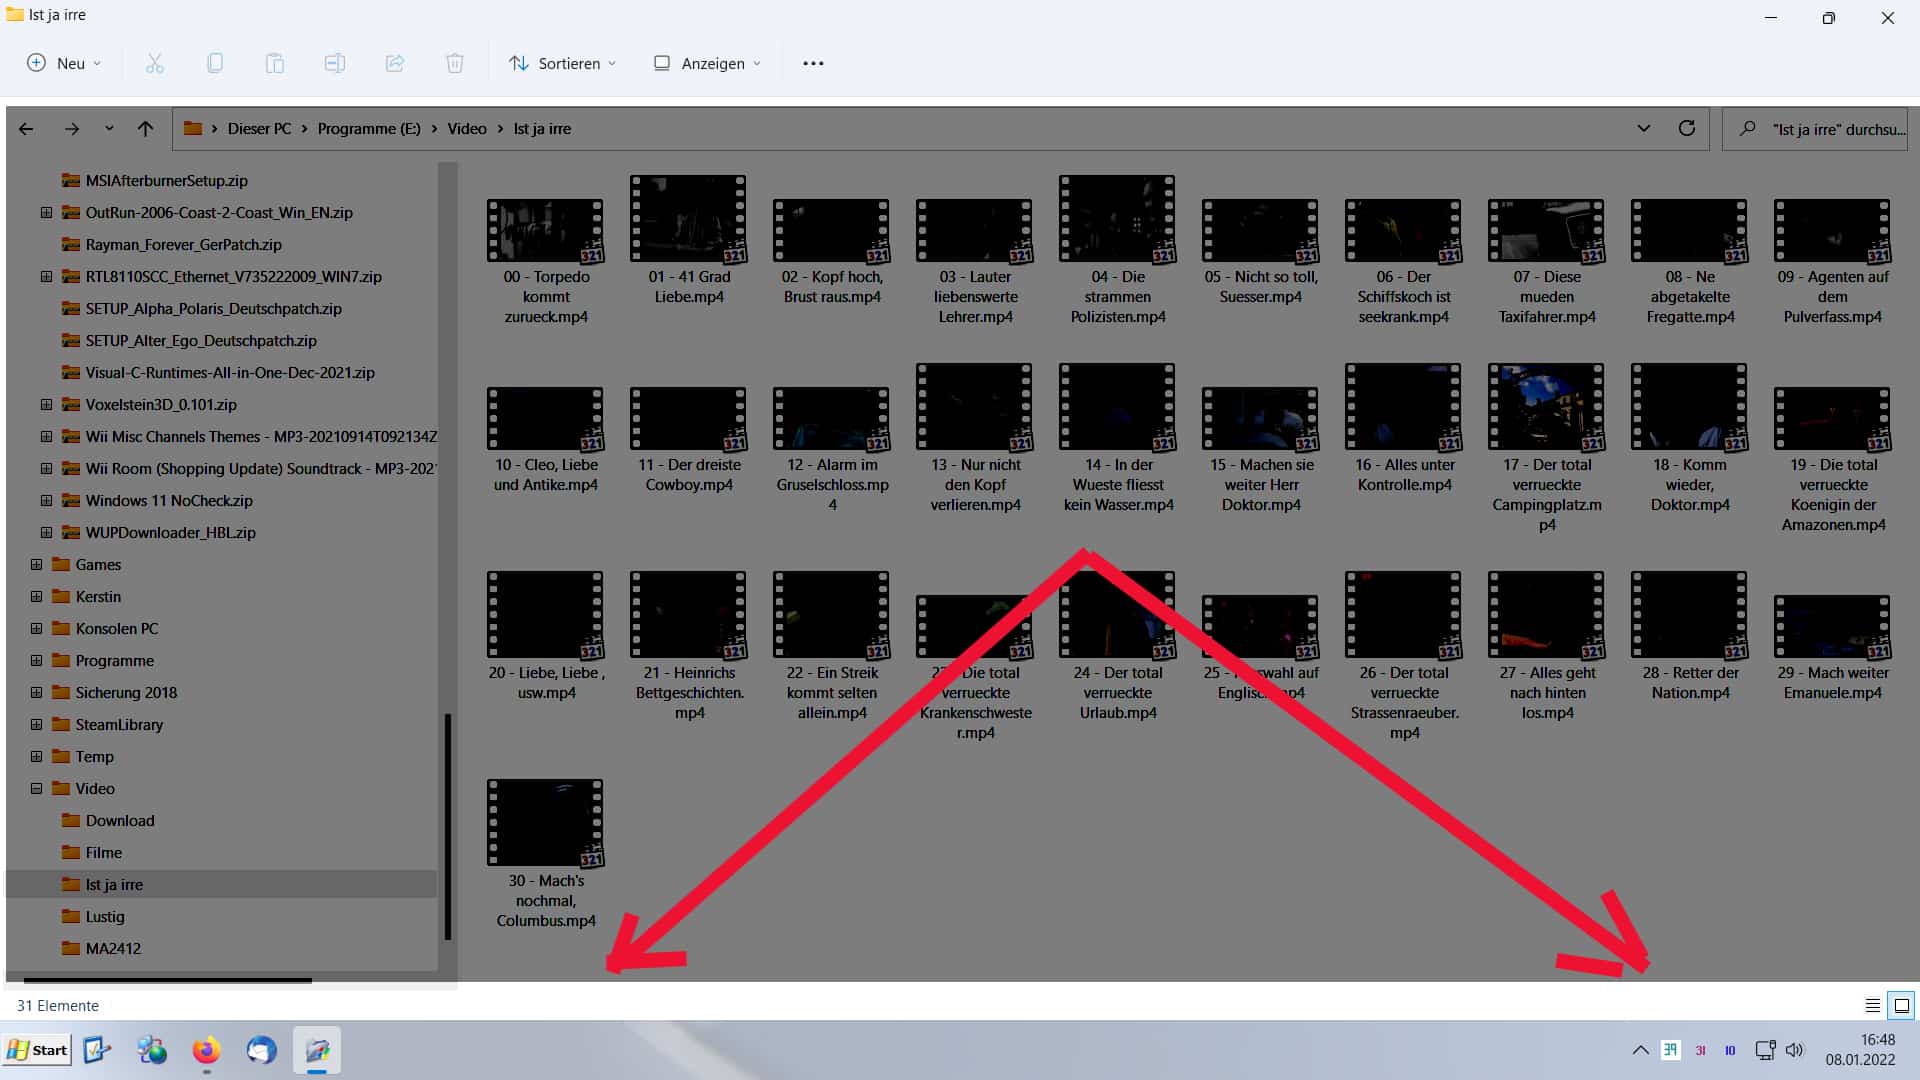
Task: Select 09 - Agenten auf dem Pulverfass.mp4
Action: [1832, 260]
